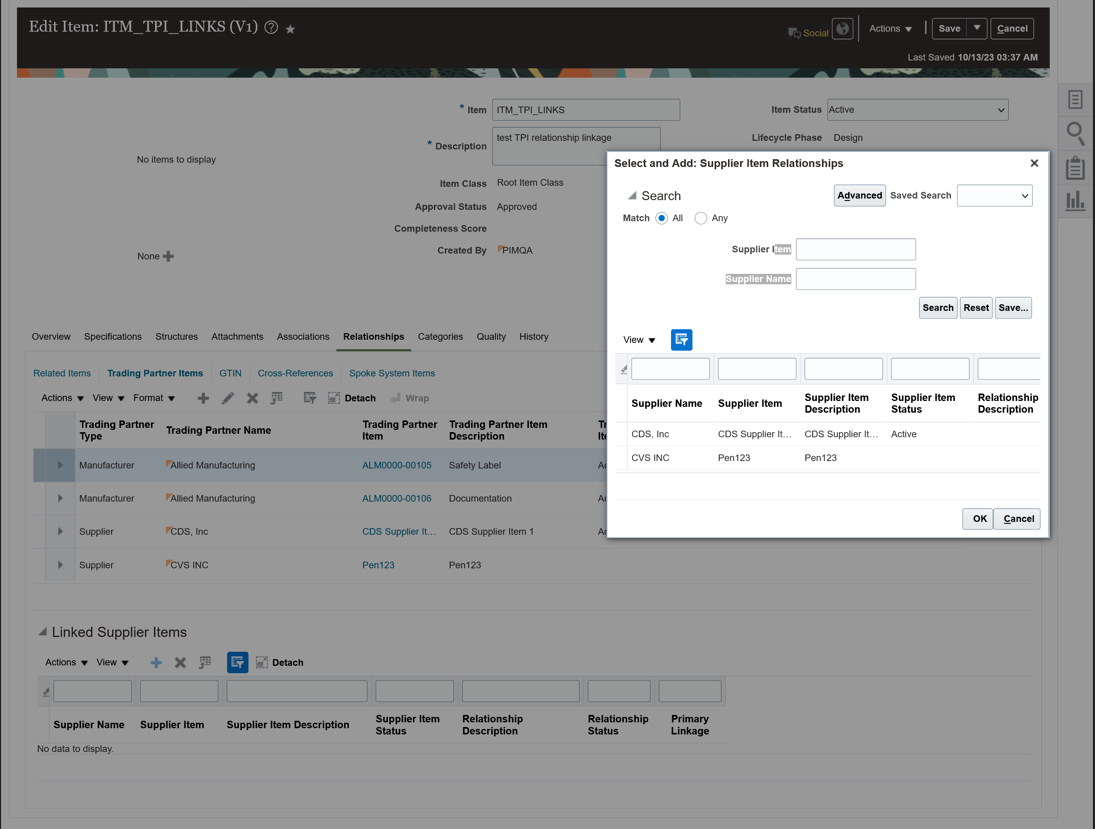Select the Match All radio button
The image size is (1095, 829).
[x=661, y=218]
